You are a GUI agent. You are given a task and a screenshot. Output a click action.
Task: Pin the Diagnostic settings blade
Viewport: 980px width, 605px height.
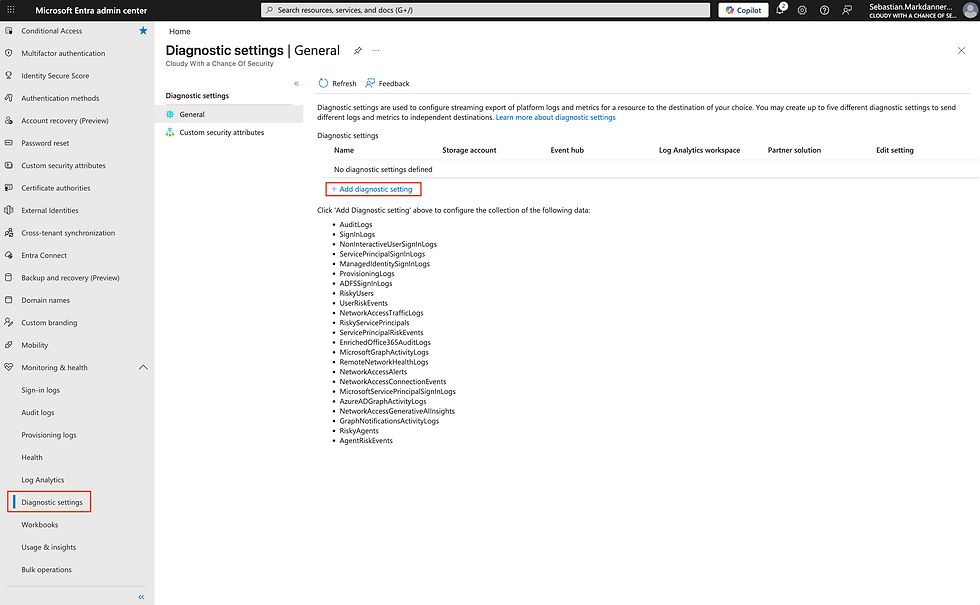click(x=358, y=51)
